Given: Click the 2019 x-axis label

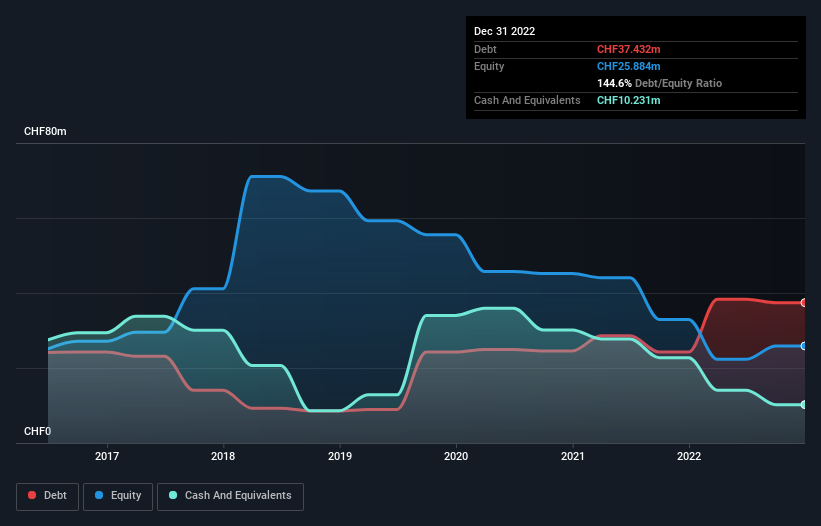Looking at the screenshot, I should pyautogui.click(x=340, y=456).
